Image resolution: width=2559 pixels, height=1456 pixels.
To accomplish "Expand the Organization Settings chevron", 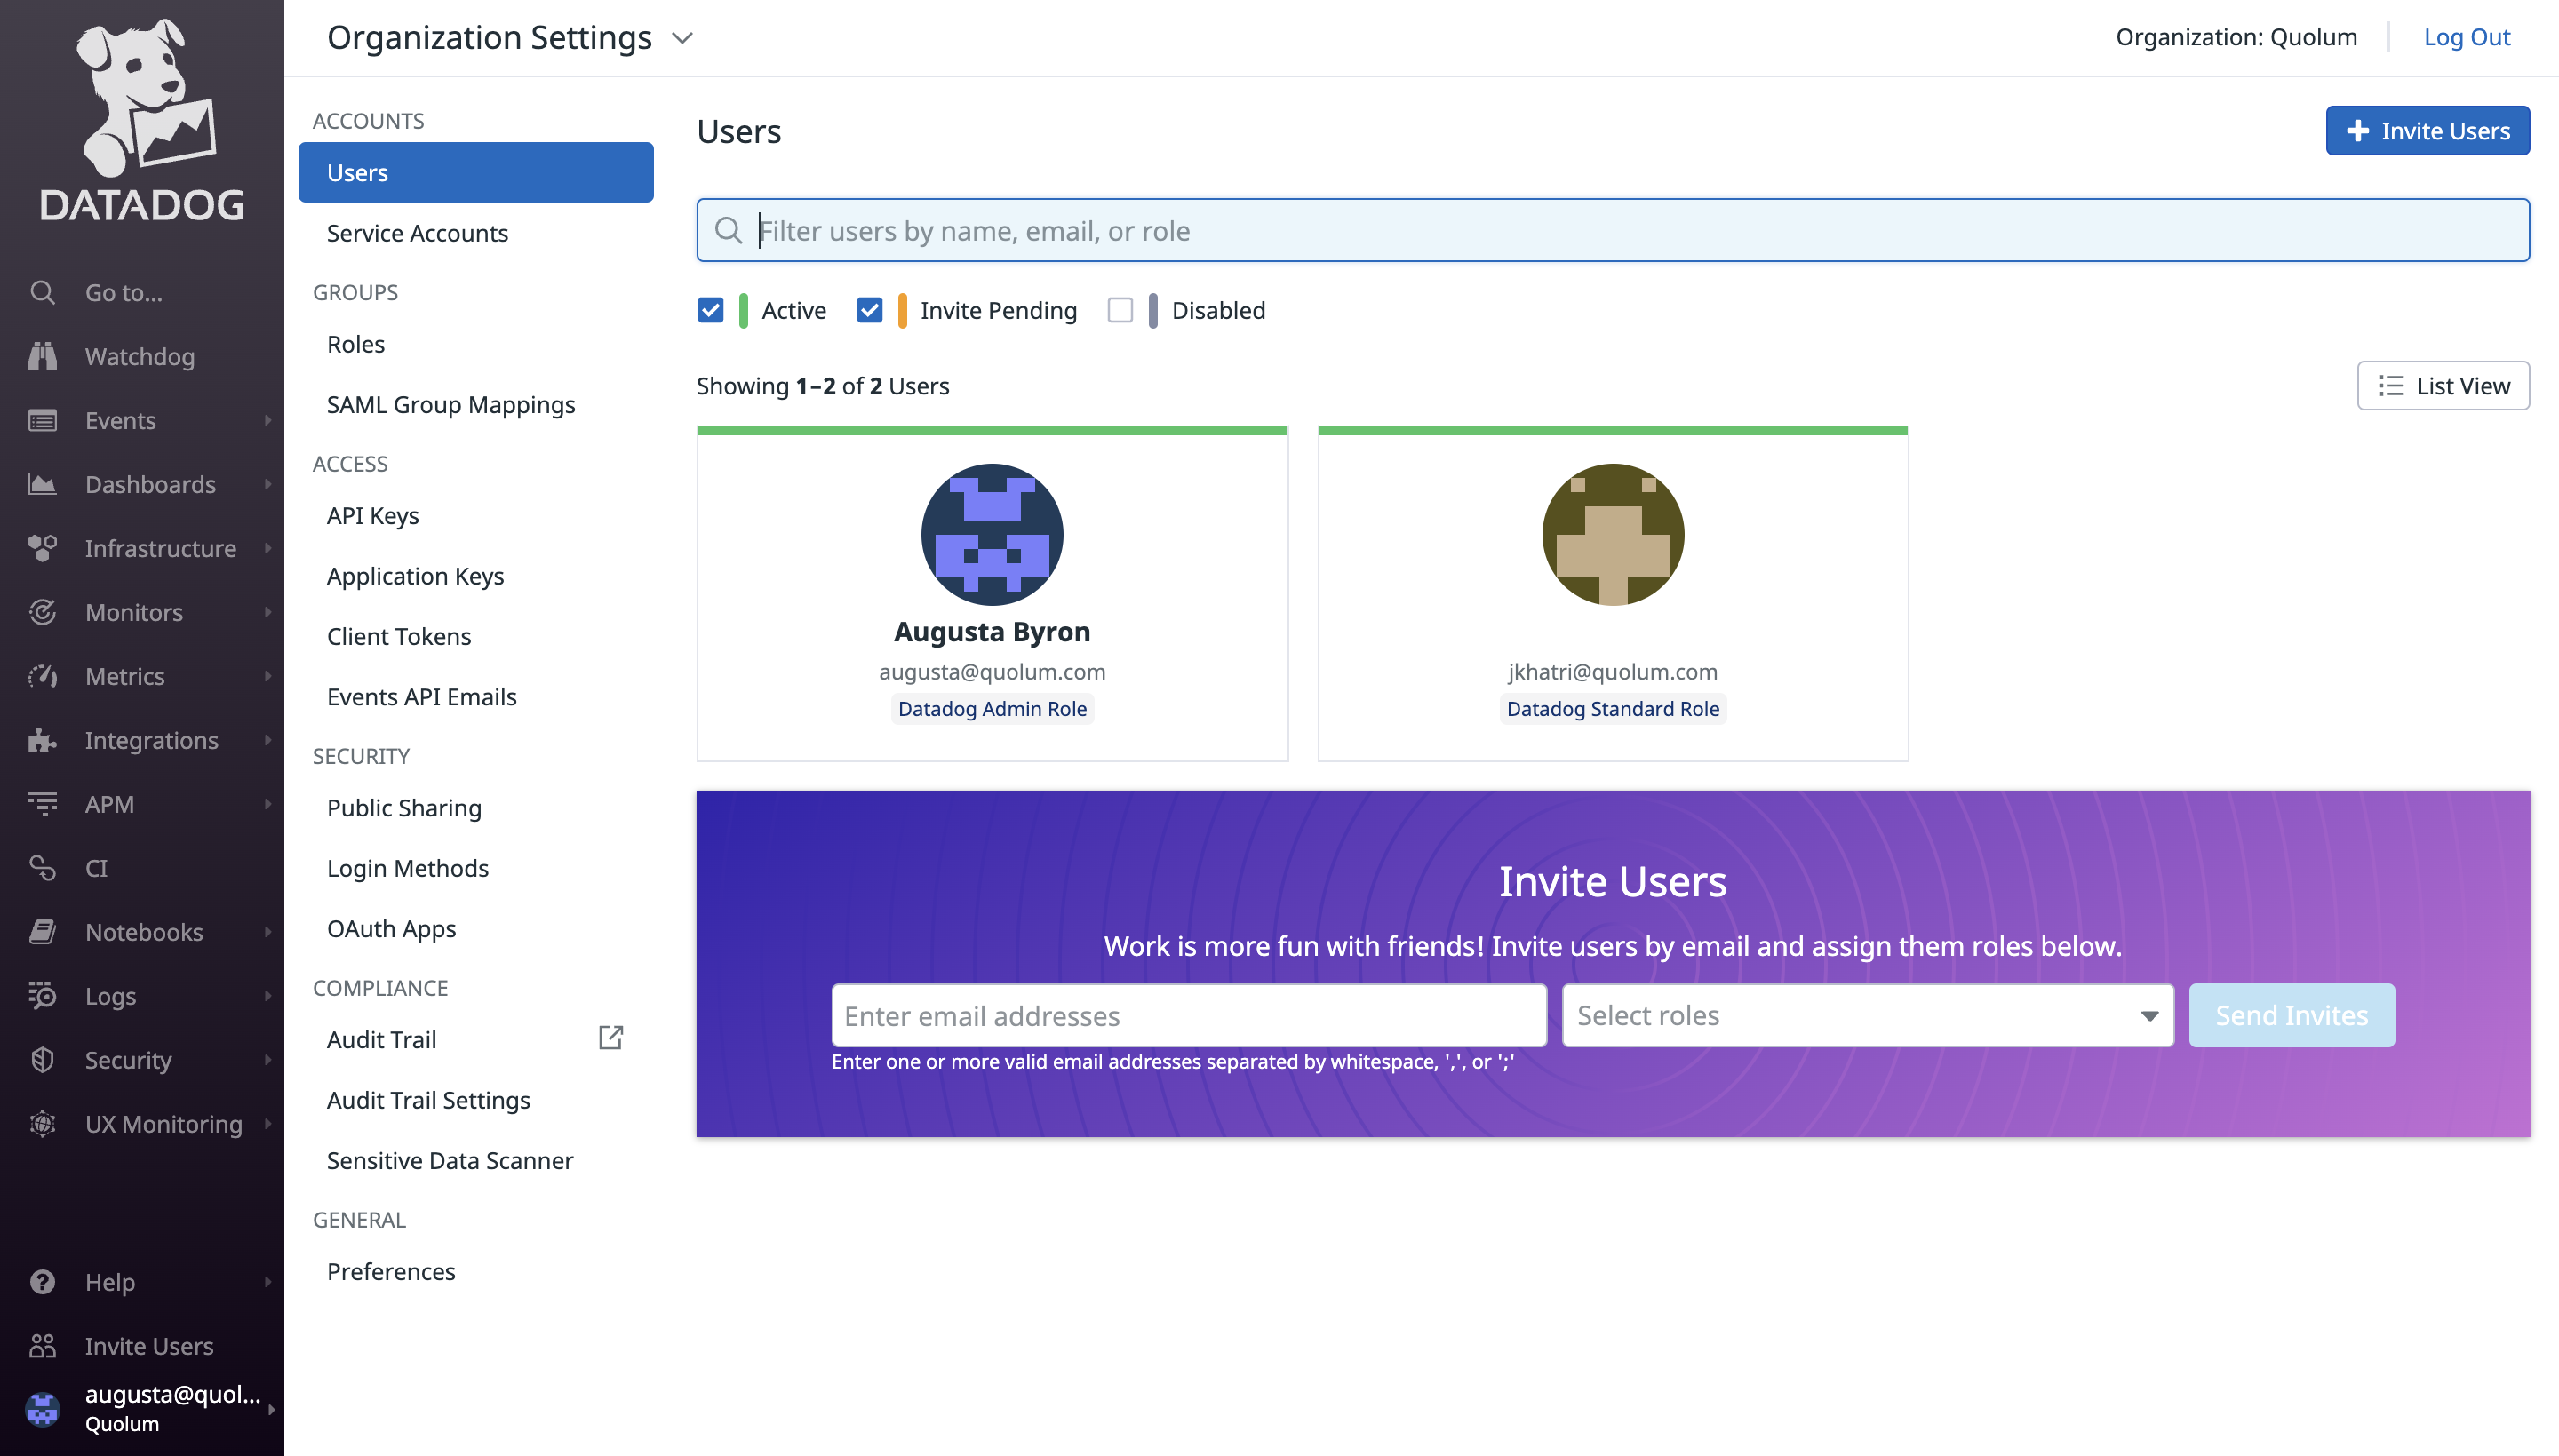I will (x=682, y=38).
